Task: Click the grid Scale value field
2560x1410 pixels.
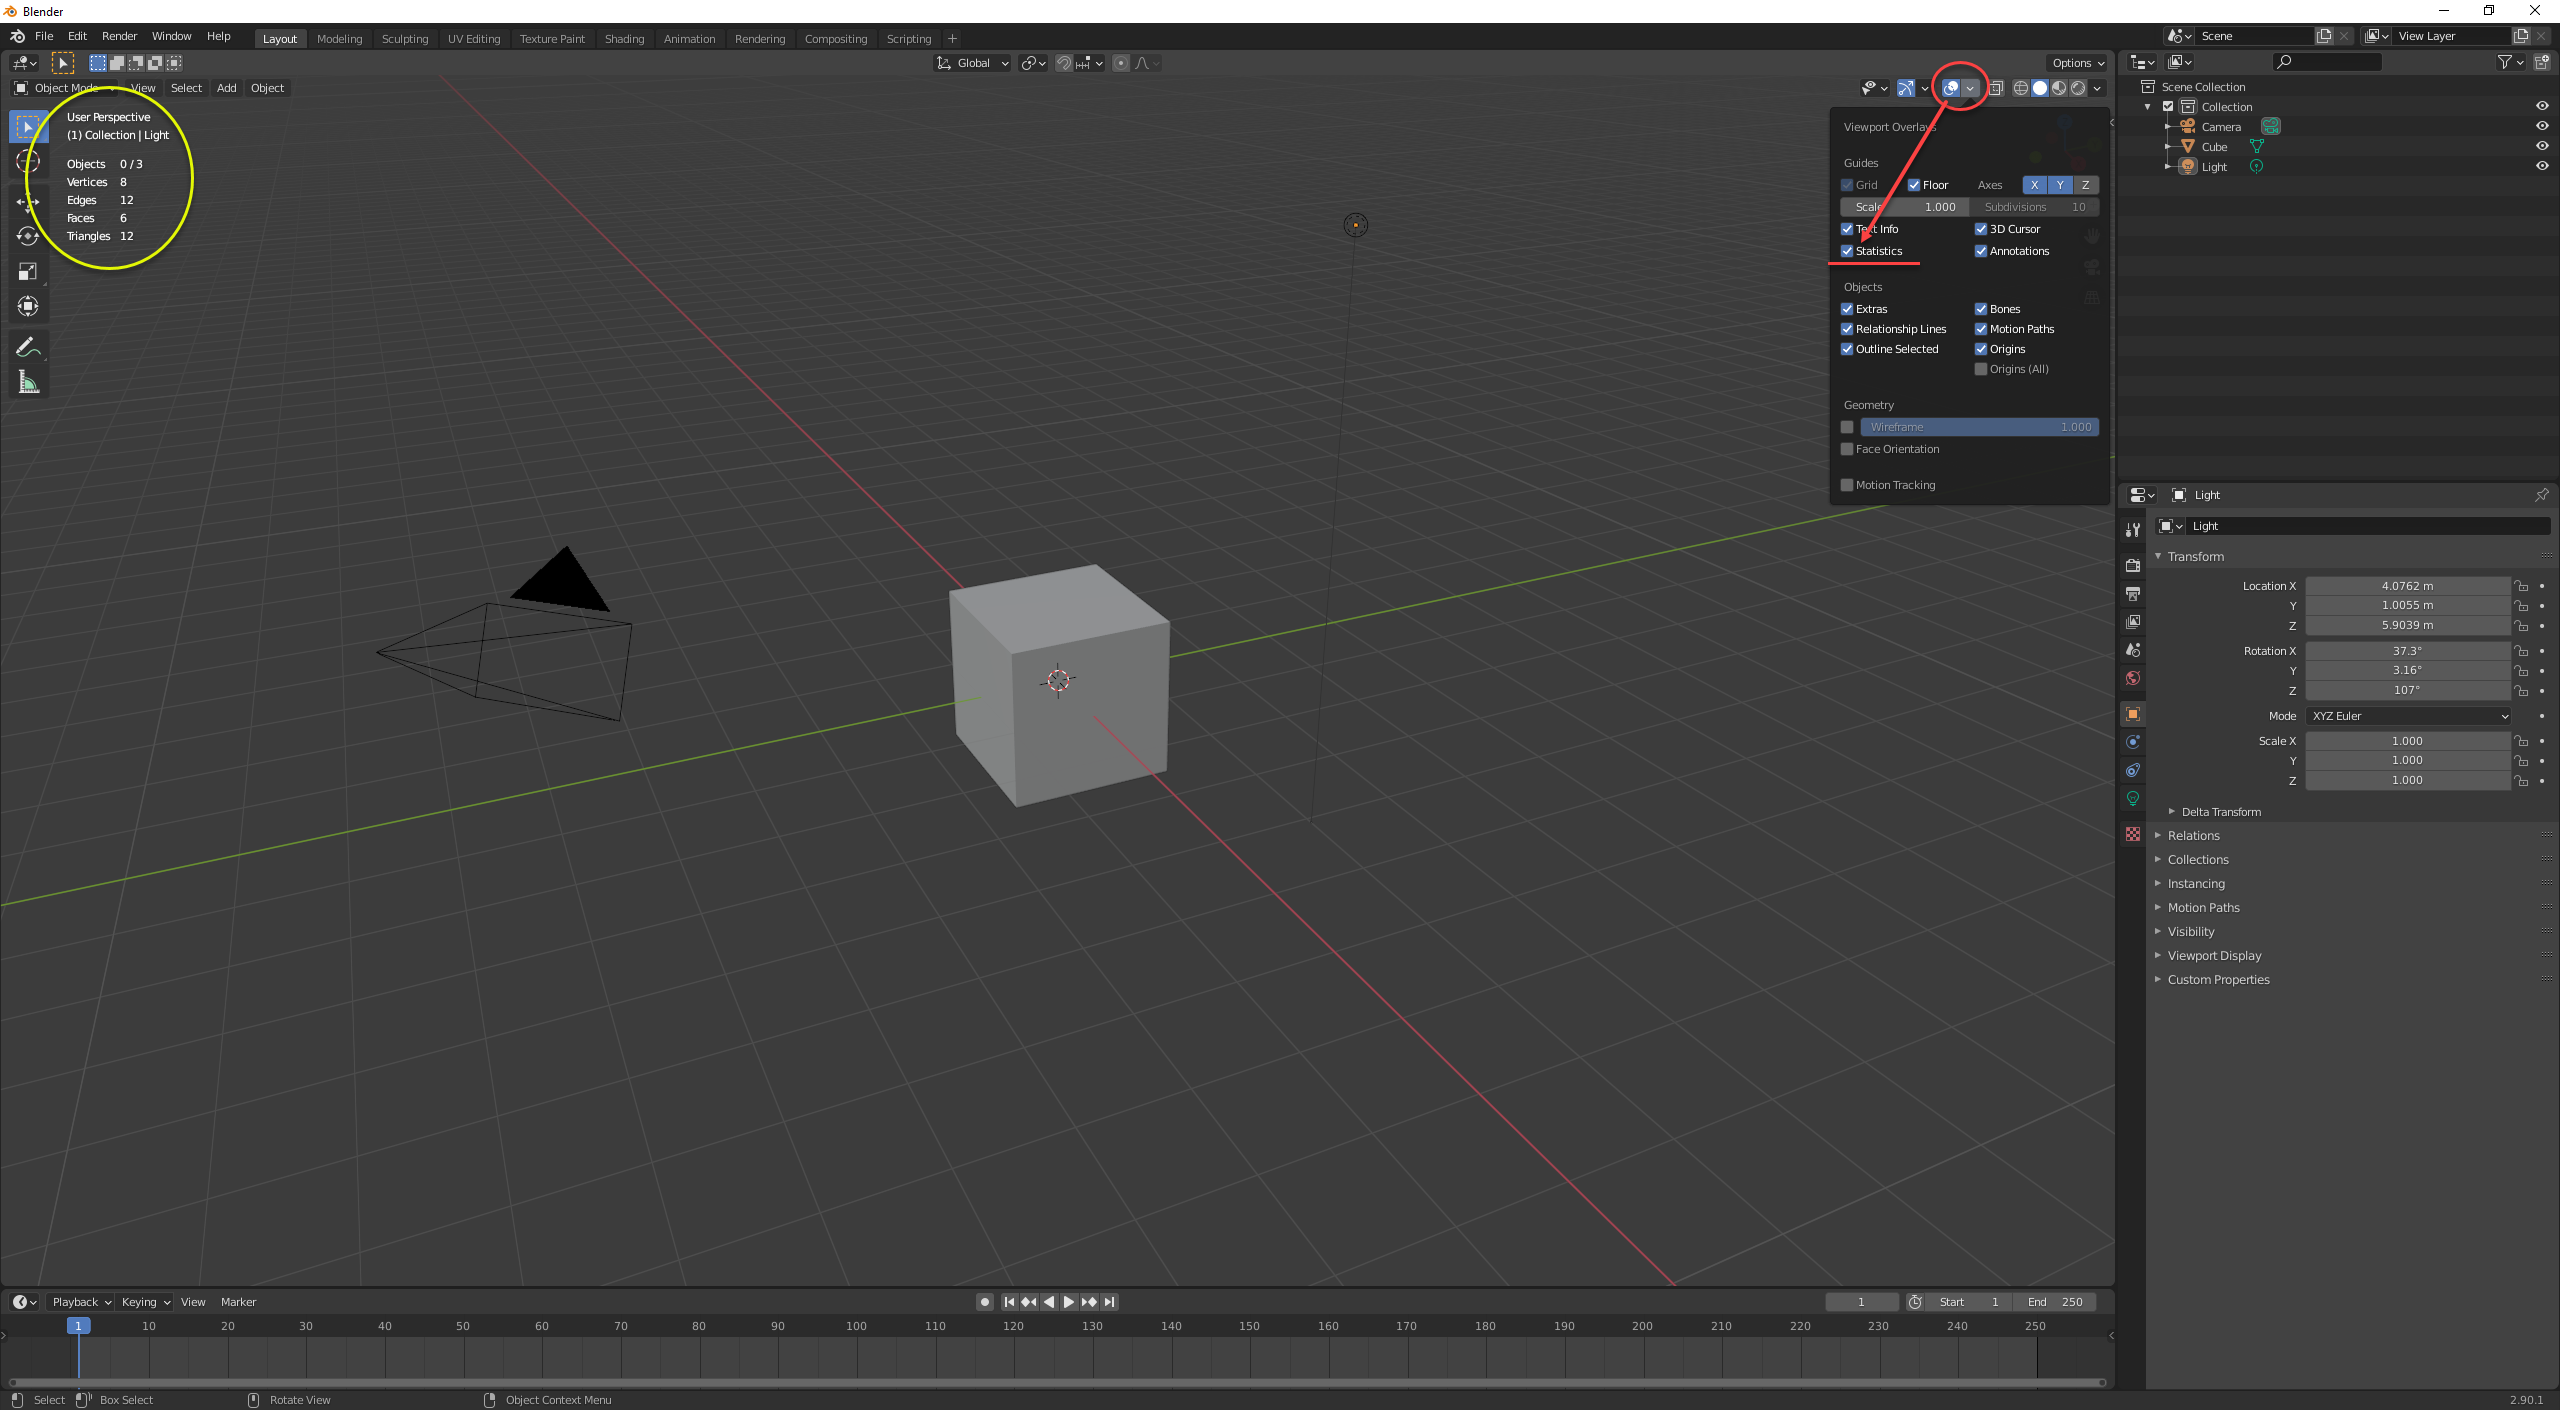Action: [1905, 207]
